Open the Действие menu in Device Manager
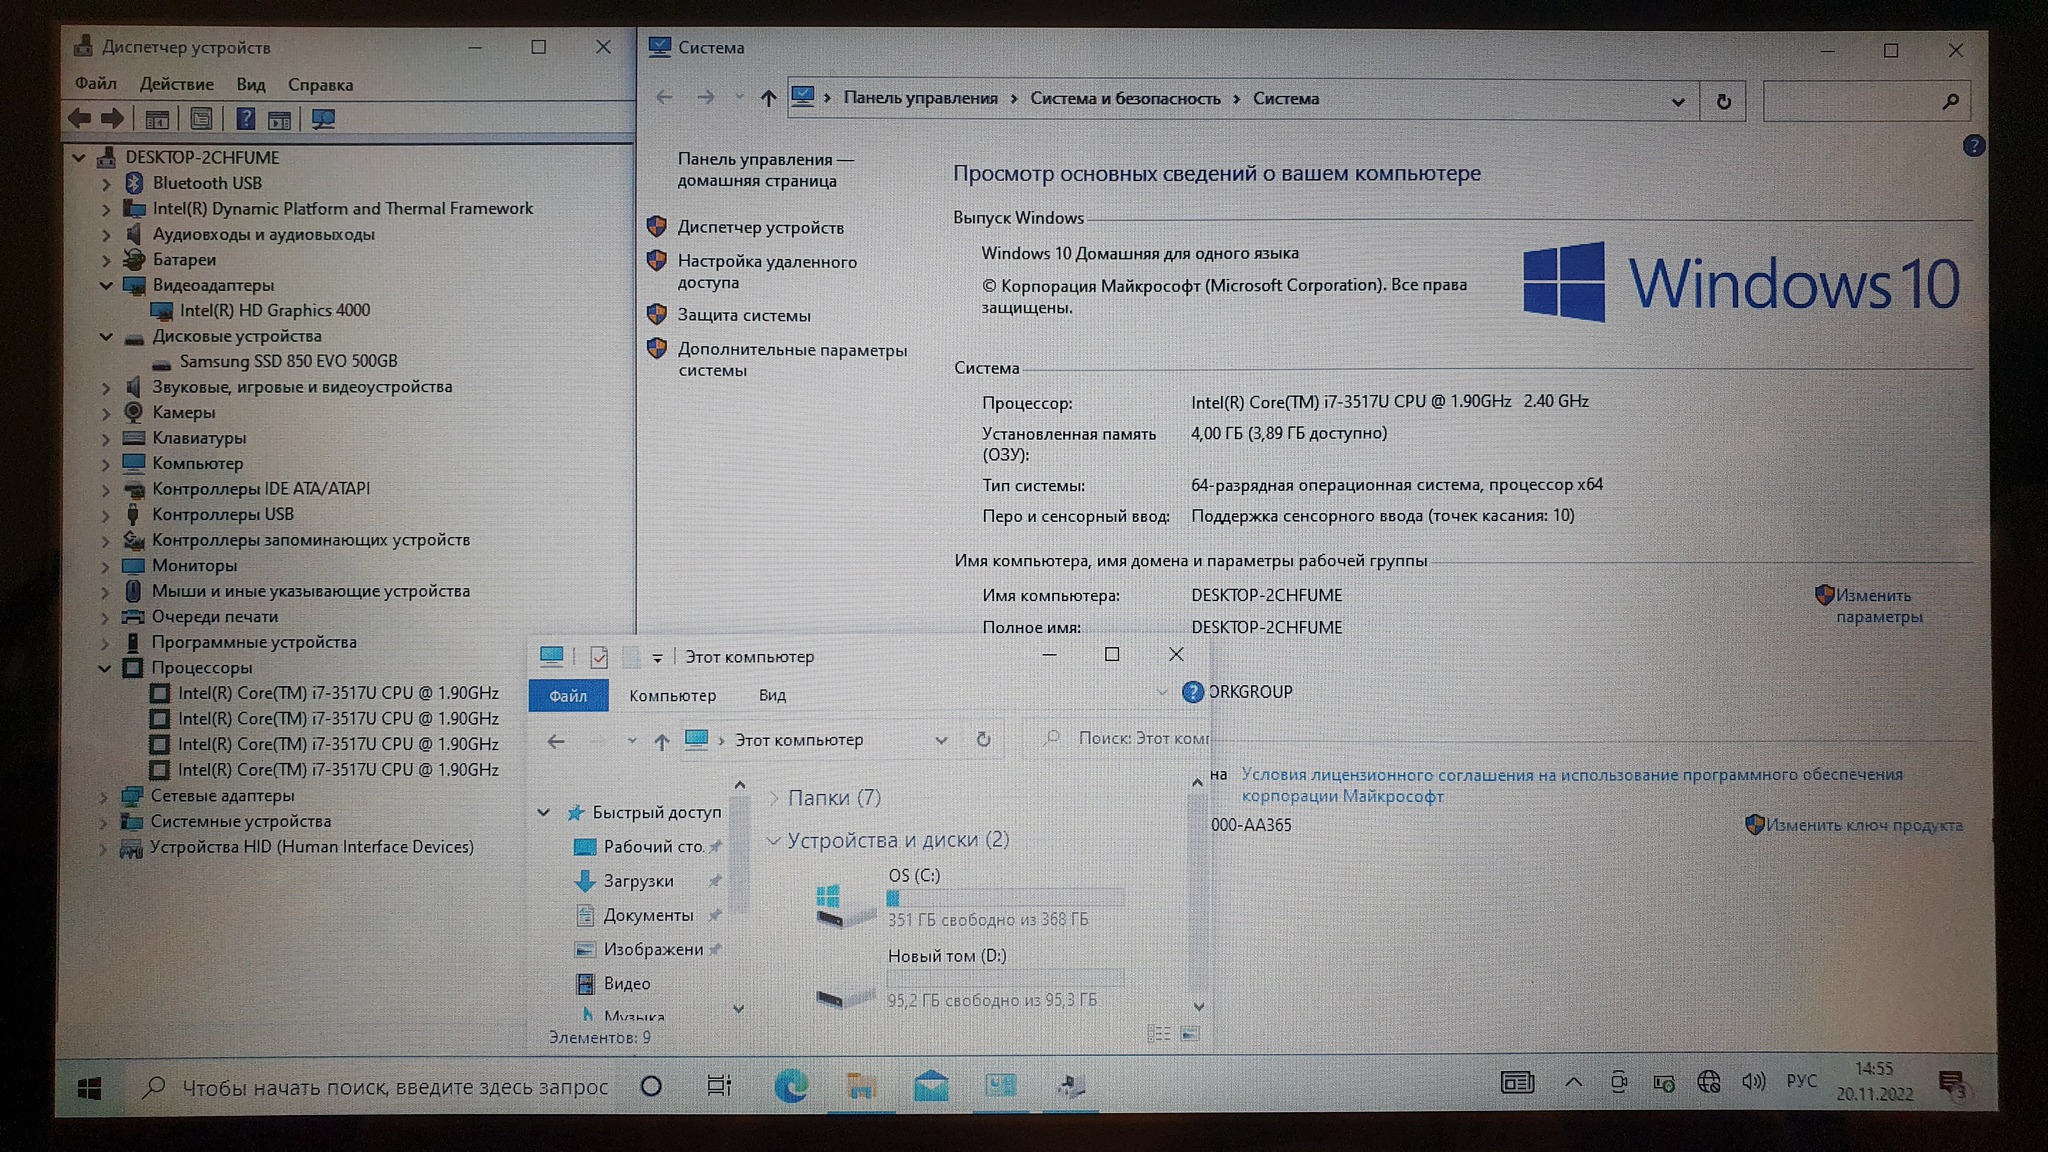The height and width of the screenshot is (1152, 2048). coord(176,84)
